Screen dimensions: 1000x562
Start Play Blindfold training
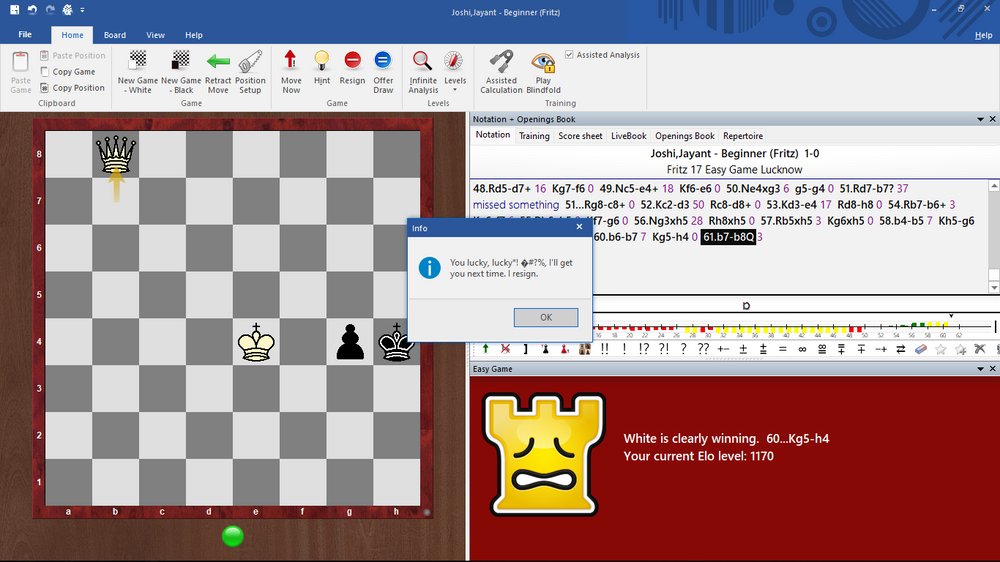(543, 72)
